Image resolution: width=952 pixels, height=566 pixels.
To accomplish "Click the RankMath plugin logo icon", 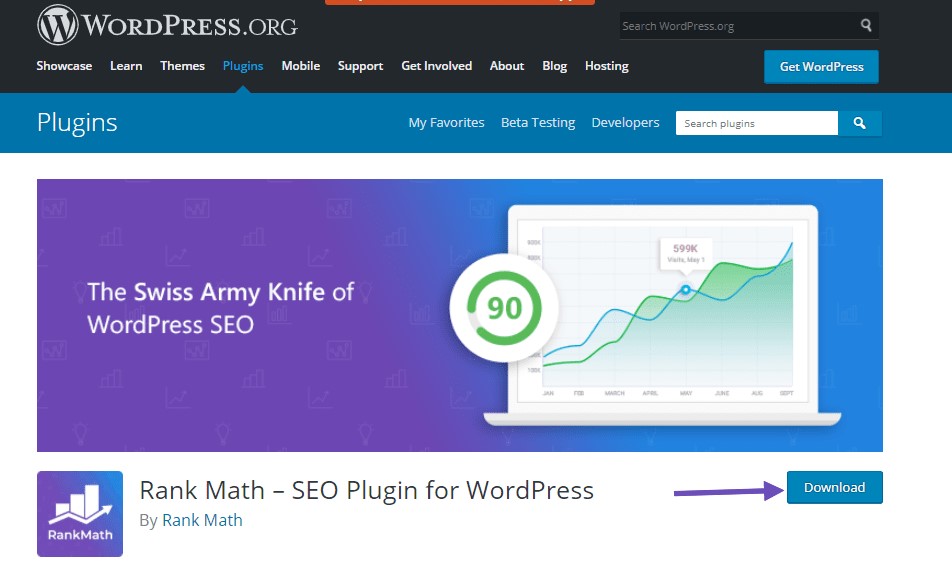I will [x=80, y=513].
